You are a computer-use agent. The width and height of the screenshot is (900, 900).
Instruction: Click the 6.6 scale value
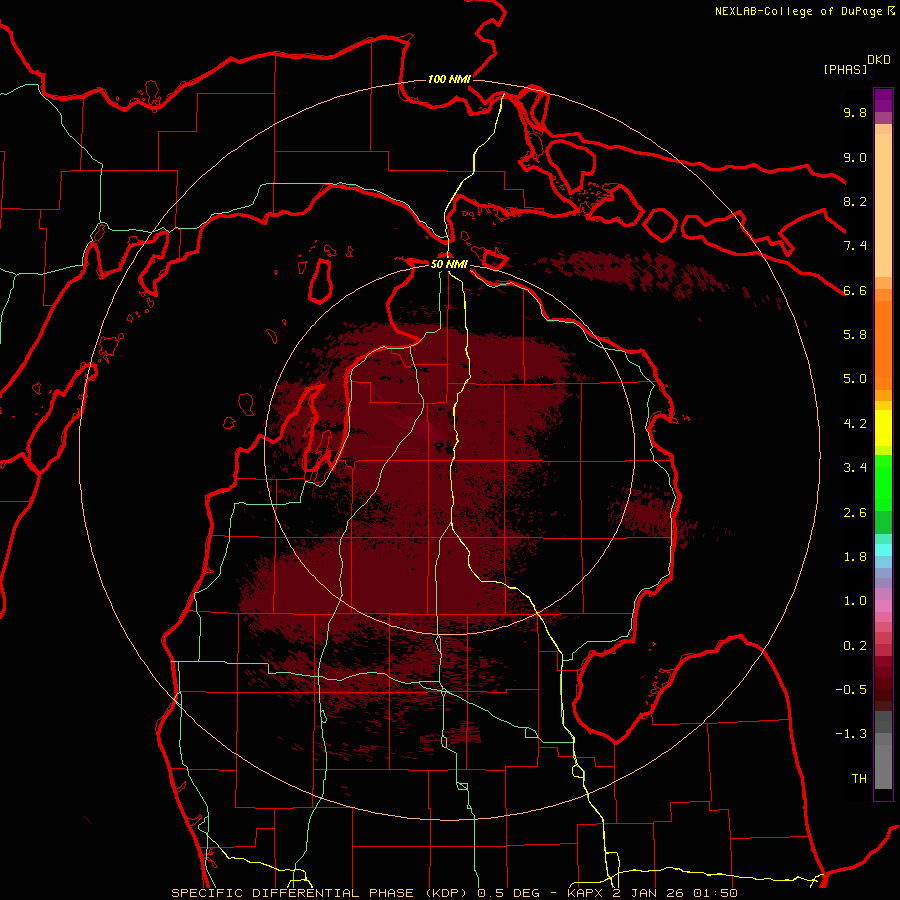pos(855,290)
